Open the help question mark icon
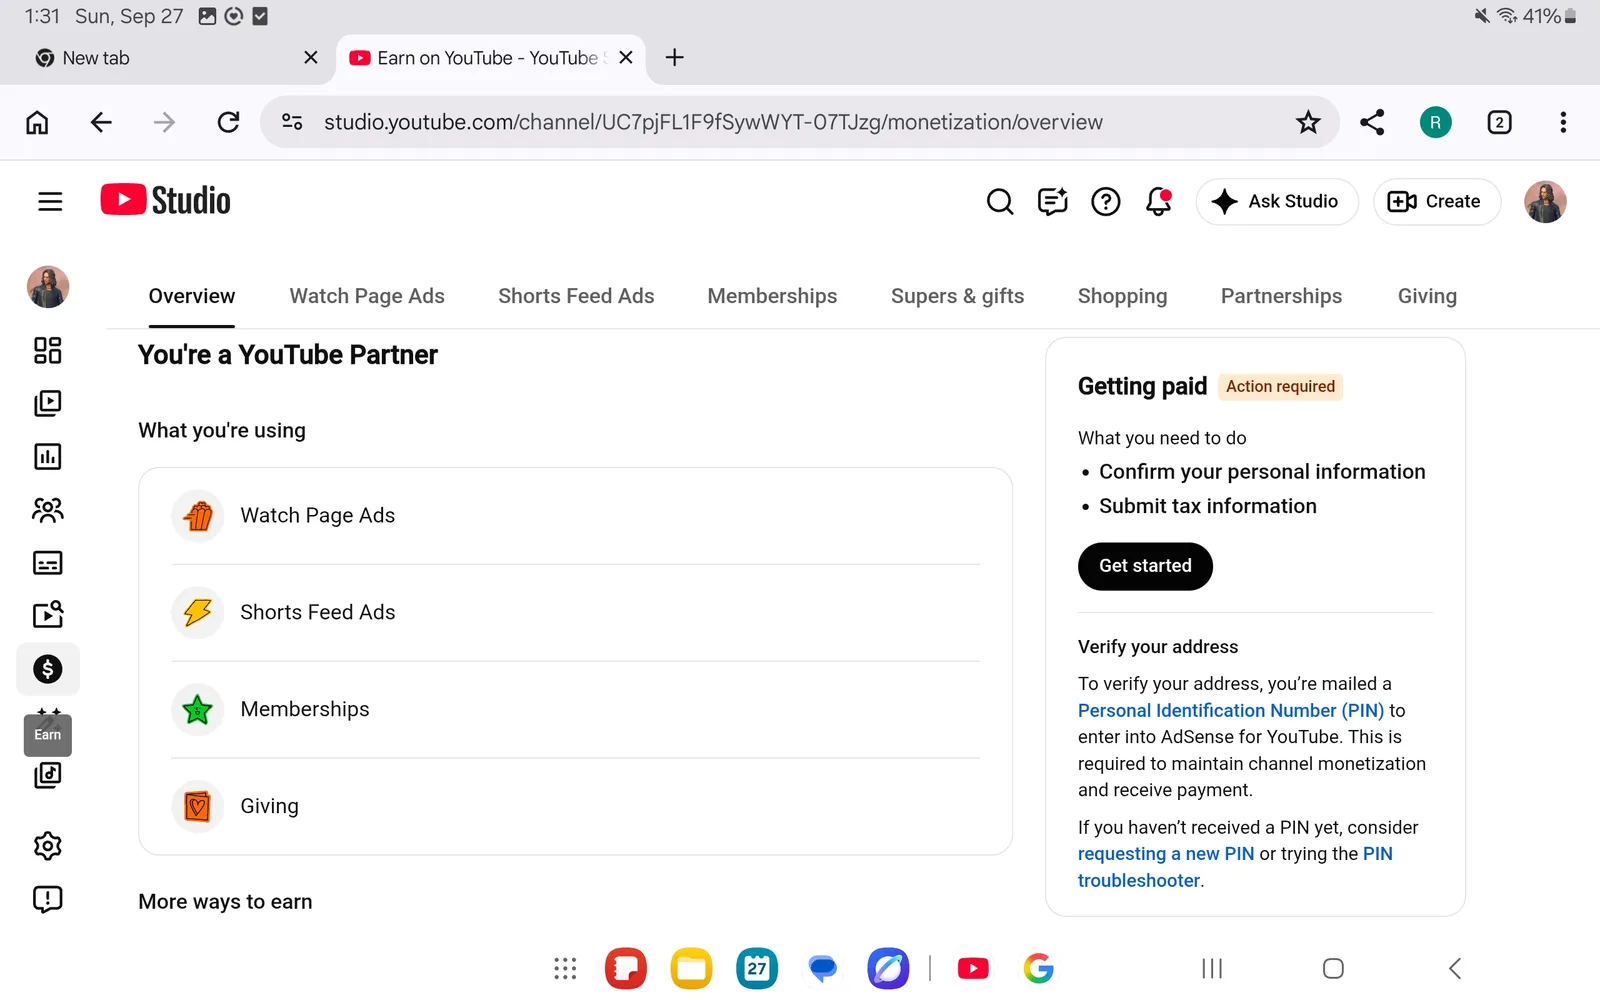The height and width of the screenshot is (1000, 1600). tap(1106, 202)
